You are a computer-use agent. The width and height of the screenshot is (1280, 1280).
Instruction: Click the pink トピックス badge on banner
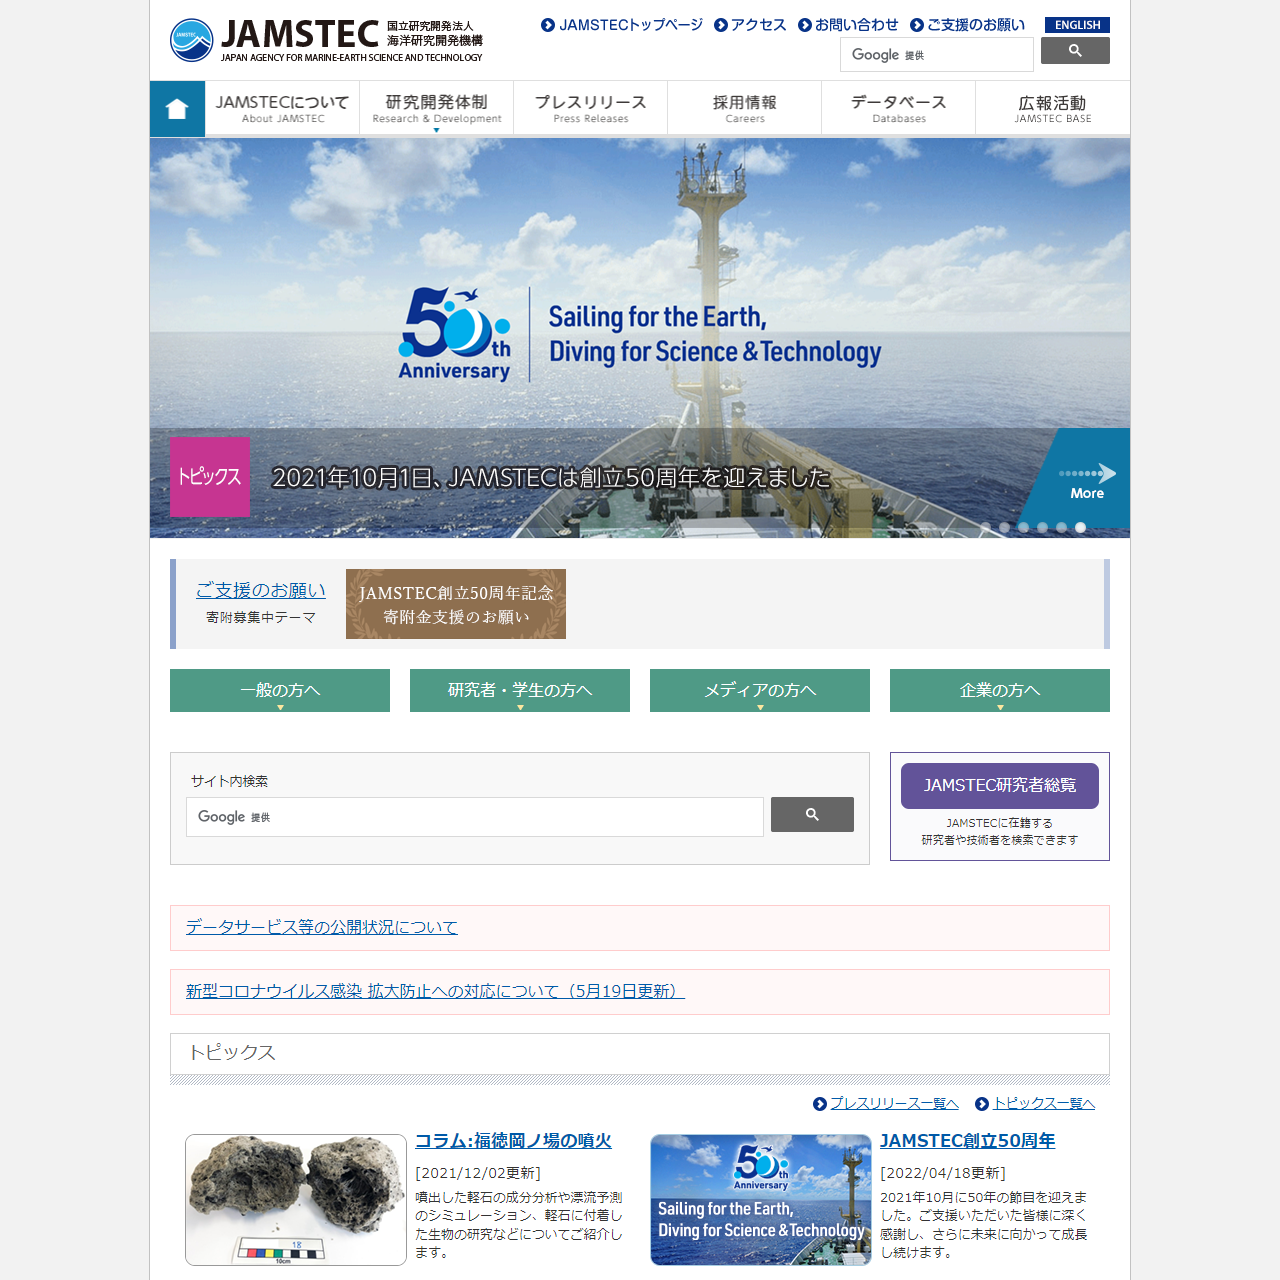pyautogui.click(x=210, y=477)
